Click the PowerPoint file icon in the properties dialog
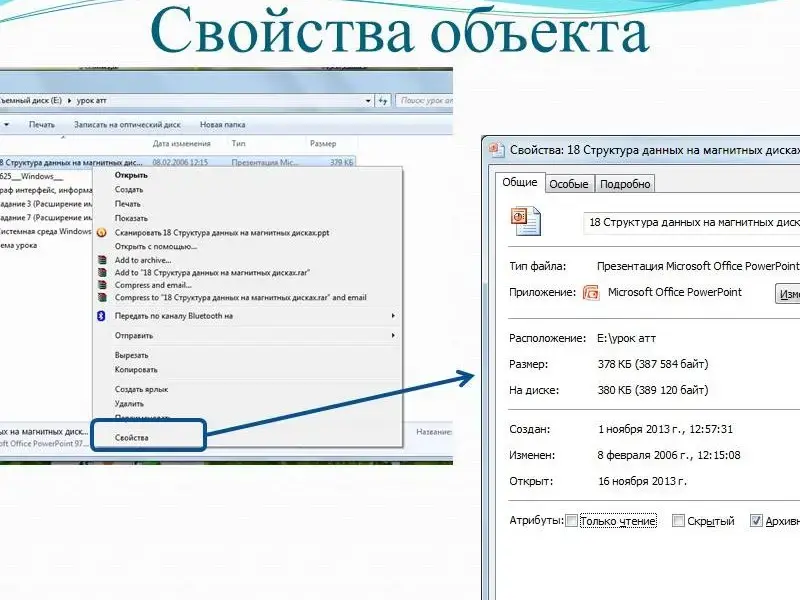 [x=526, y=221]
